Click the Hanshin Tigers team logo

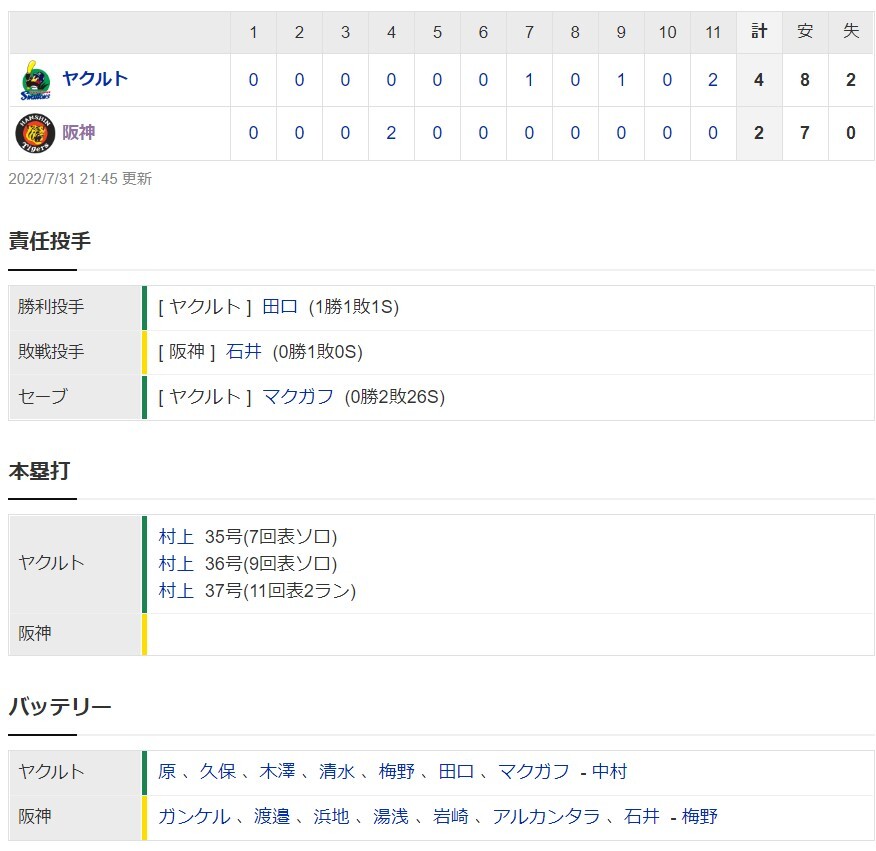(35, 133)
